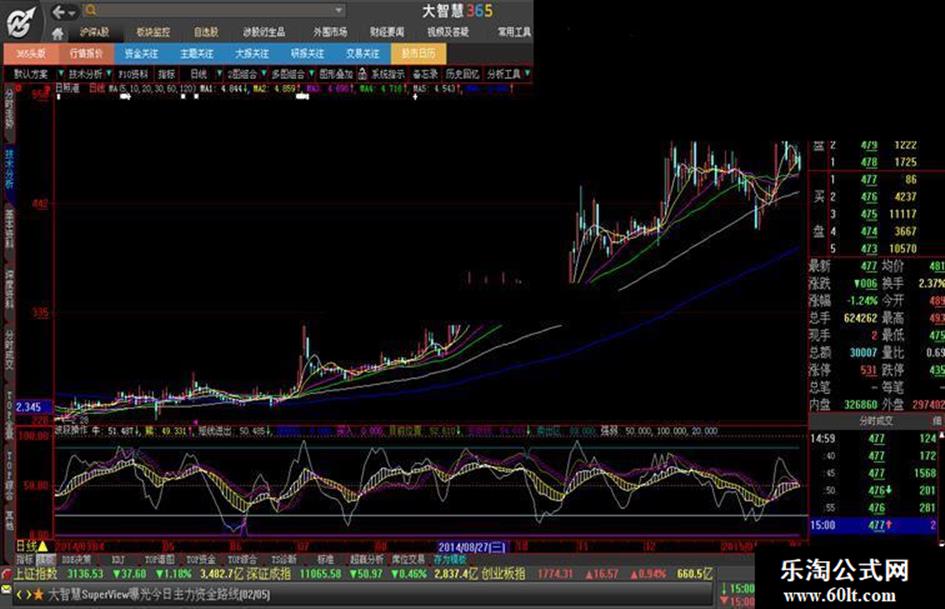Open the 股市日历 tab
Viewport: 945px width, 609px height.
[419, 54]
